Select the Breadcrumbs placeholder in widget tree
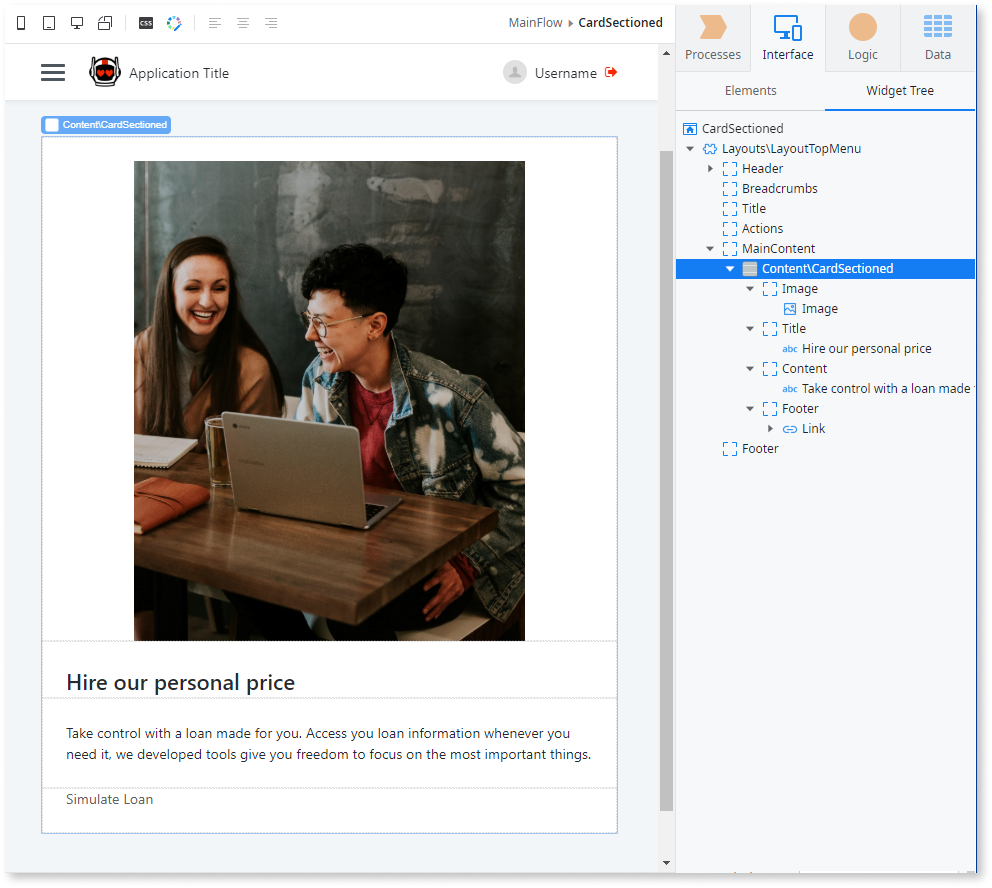Screen dimensions: 992x888 [x=779, y=189]
